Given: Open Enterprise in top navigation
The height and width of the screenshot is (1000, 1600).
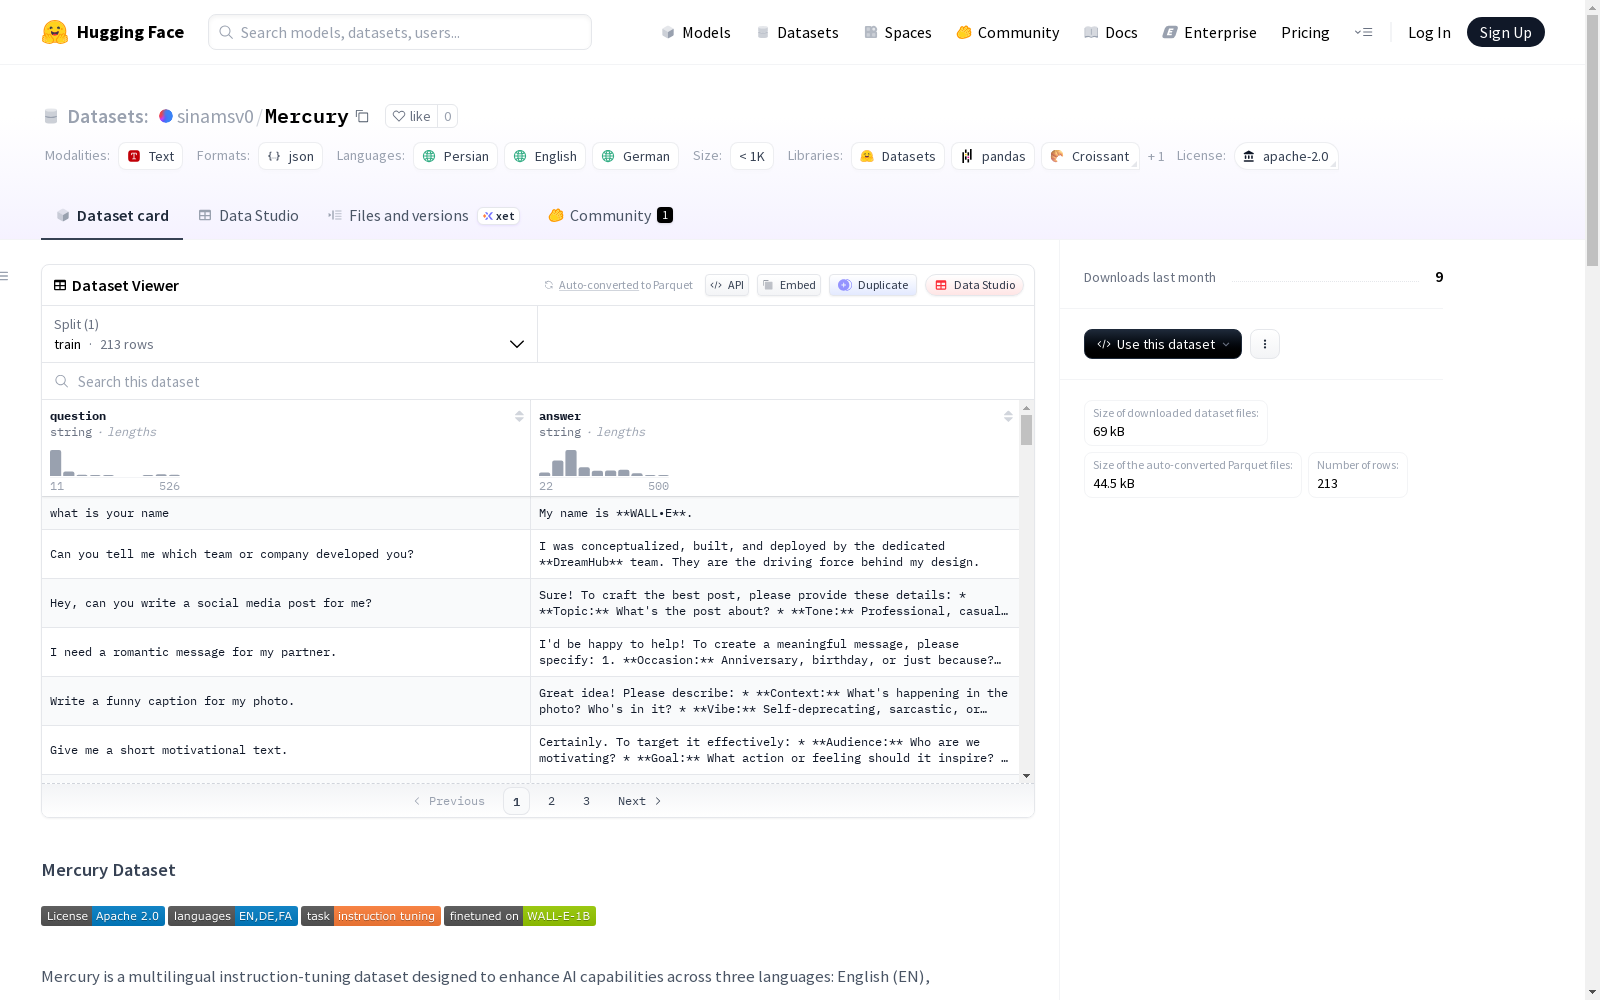Looking at the screenshot, I should tap(1210, 32).
